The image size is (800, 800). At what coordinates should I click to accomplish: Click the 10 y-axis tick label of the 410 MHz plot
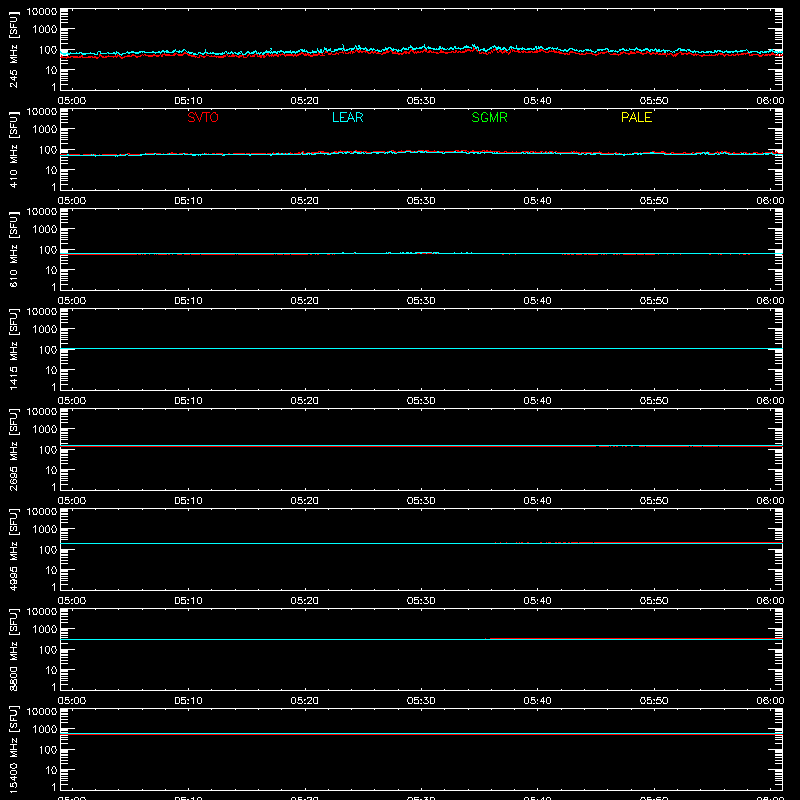pos(51,170)
